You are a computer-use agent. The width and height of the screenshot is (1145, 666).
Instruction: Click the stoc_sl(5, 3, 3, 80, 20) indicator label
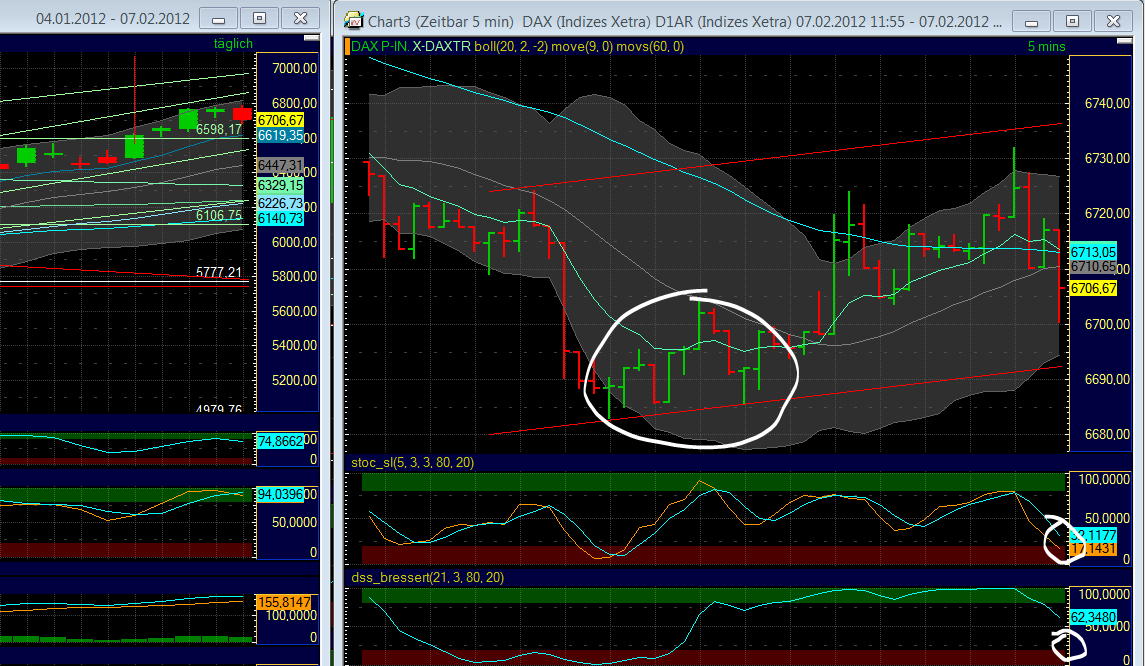click(x=413, y=463)
